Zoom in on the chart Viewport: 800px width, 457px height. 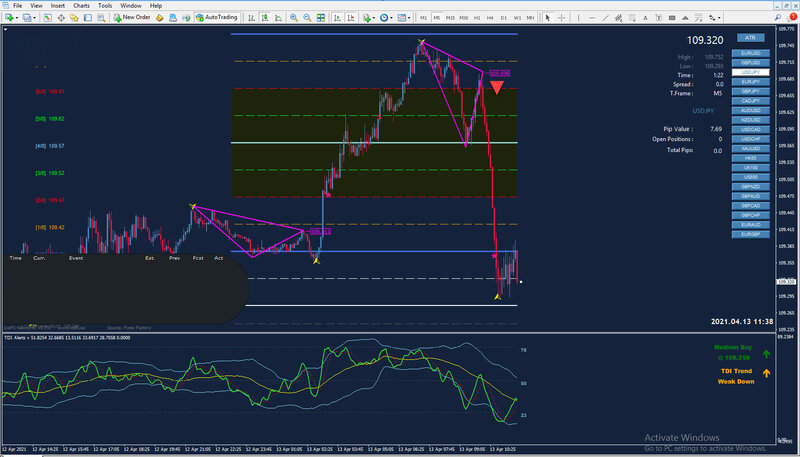294,18
